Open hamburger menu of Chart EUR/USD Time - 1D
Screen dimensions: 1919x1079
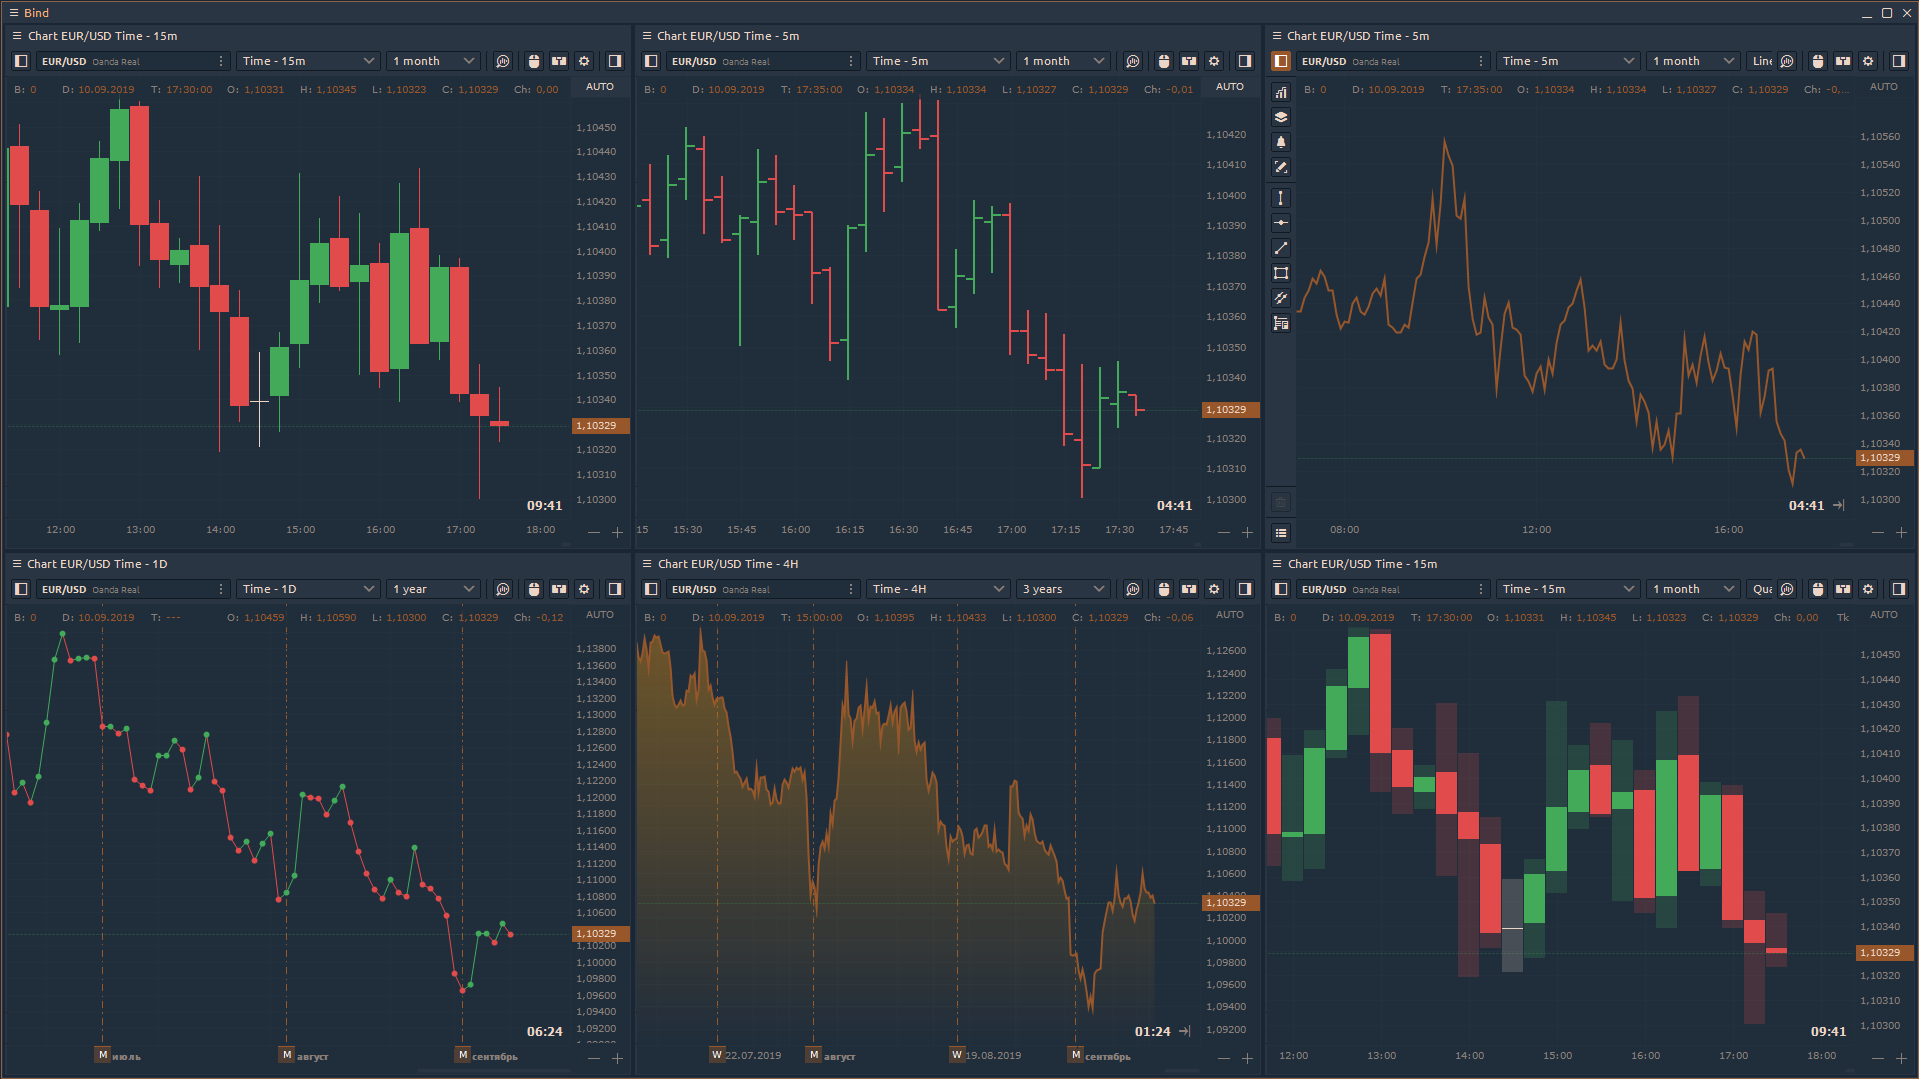(x=16, y=564)
